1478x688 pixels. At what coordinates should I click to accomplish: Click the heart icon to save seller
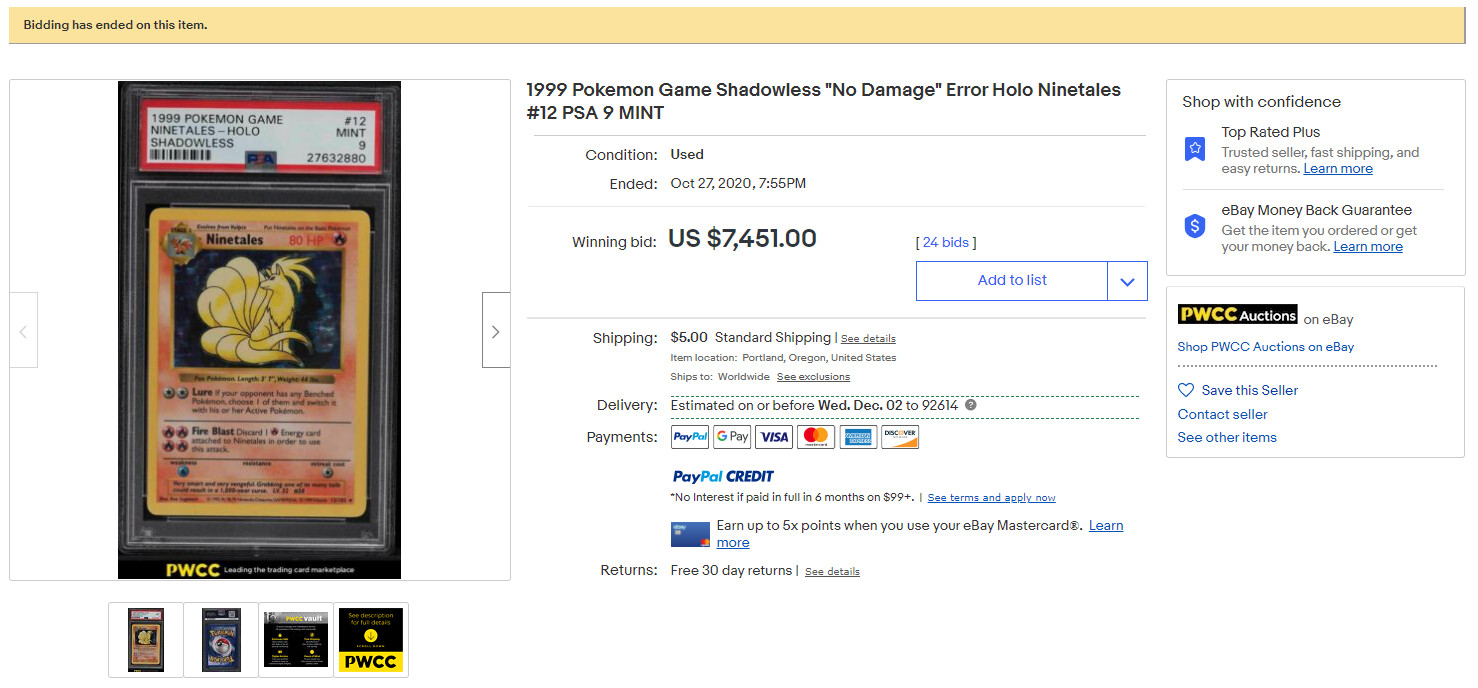pyautogui.click(x=1186, y=390)
